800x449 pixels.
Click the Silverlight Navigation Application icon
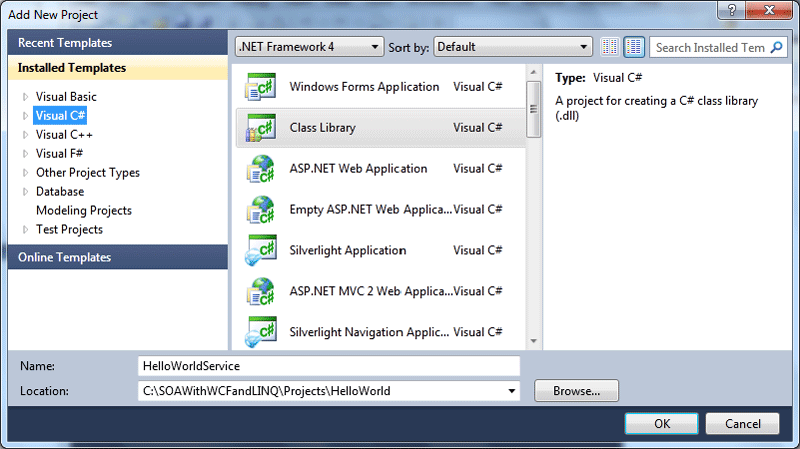pos(261,332)
